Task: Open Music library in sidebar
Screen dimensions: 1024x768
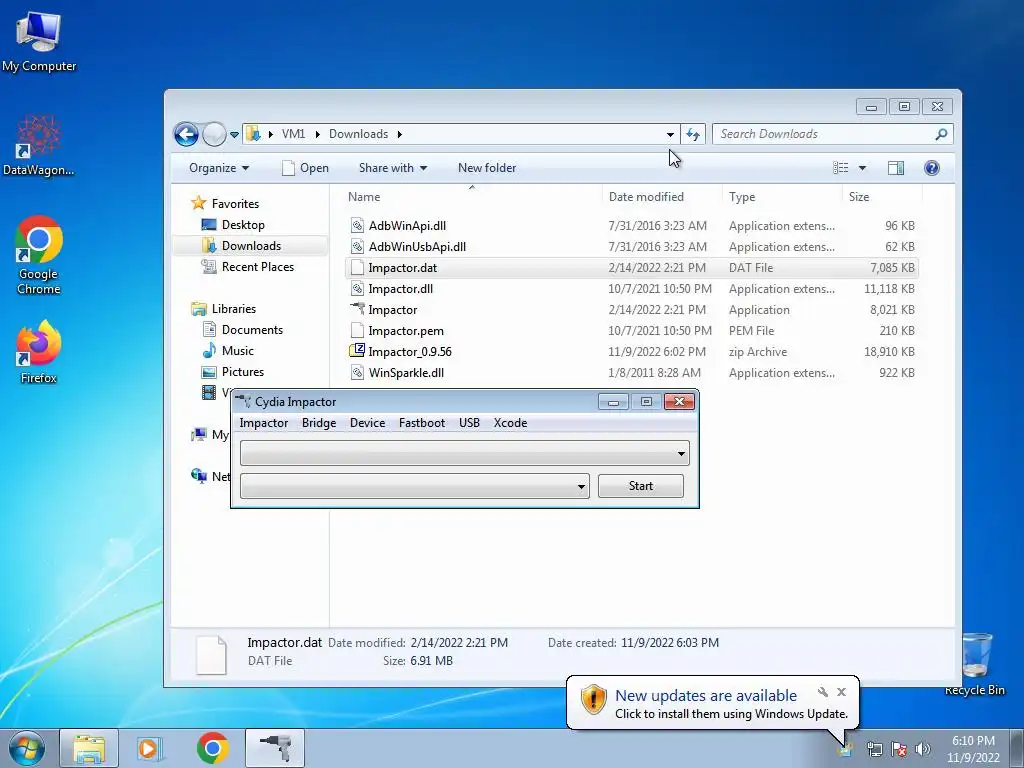Action: 229,351
